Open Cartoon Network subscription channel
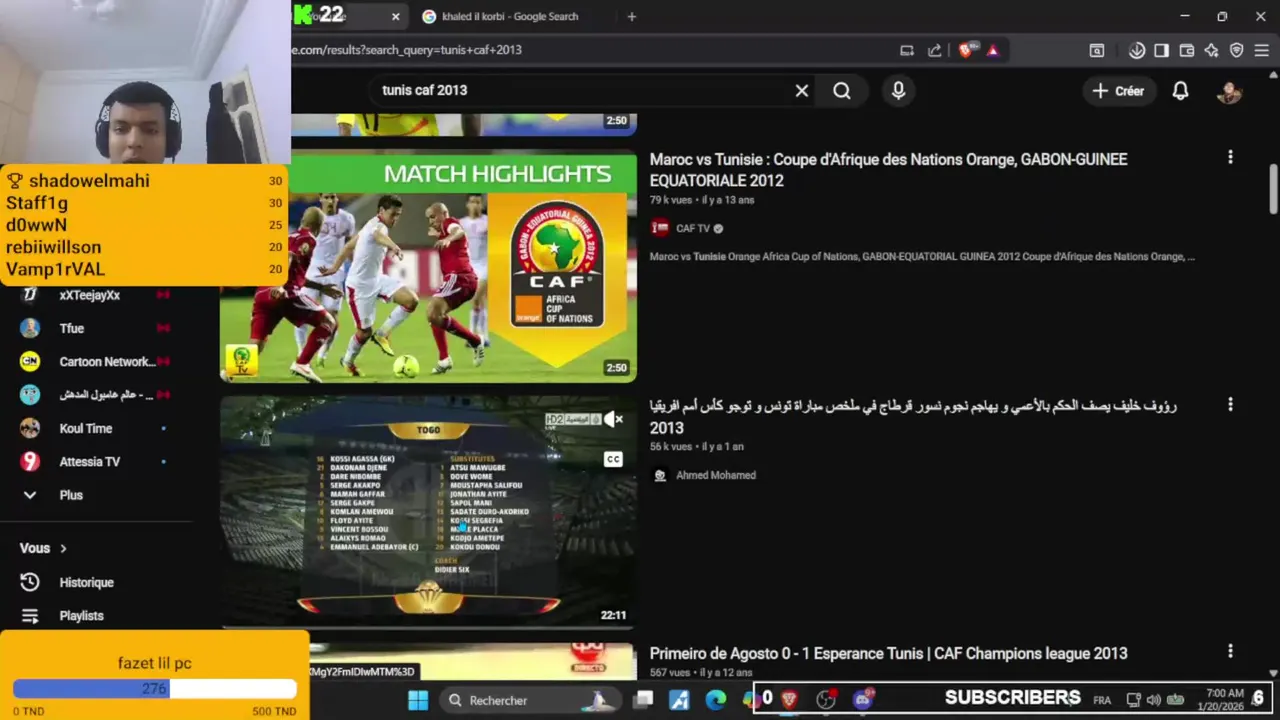The width and height of the screenshot is (1280, 720). [x=105, y=361]
